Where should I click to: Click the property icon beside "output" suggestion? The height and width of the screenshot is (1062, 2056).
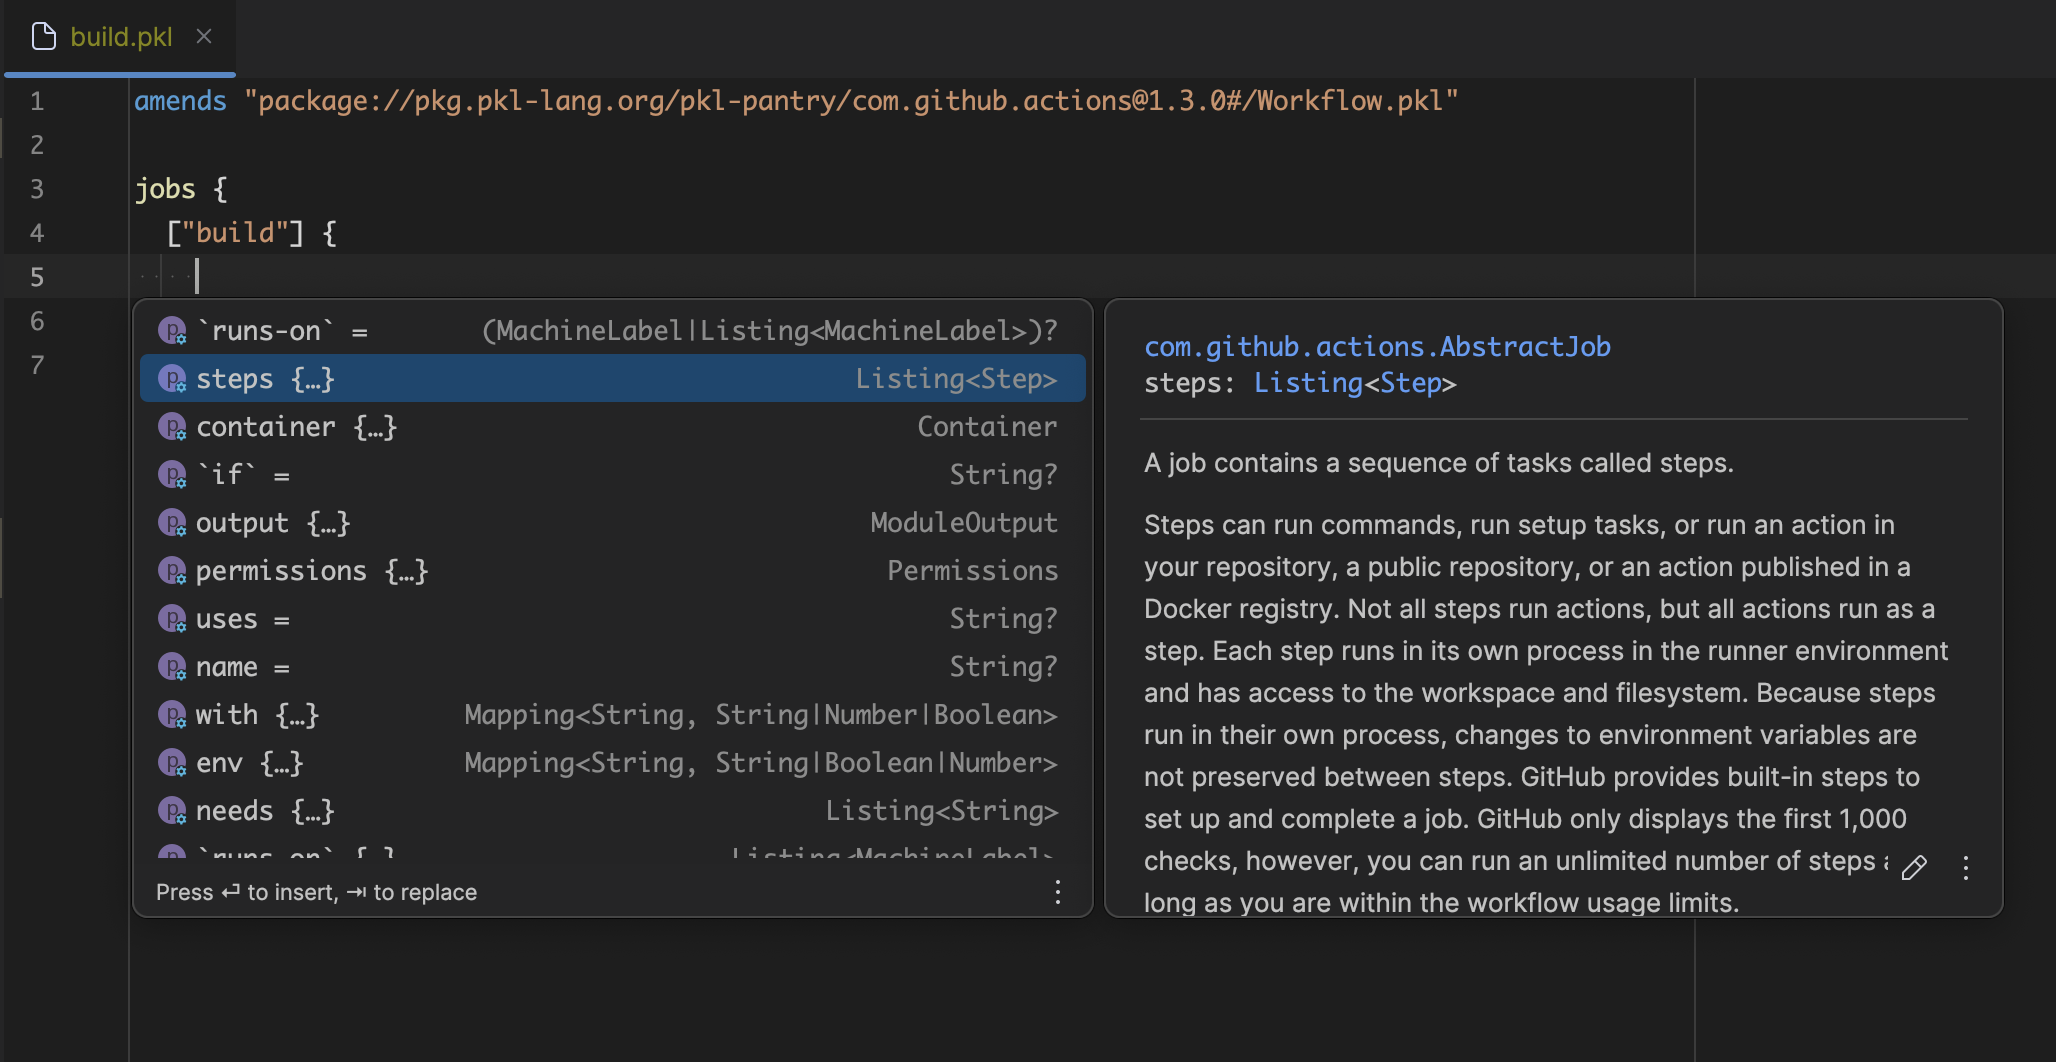[x=172, y=522]
